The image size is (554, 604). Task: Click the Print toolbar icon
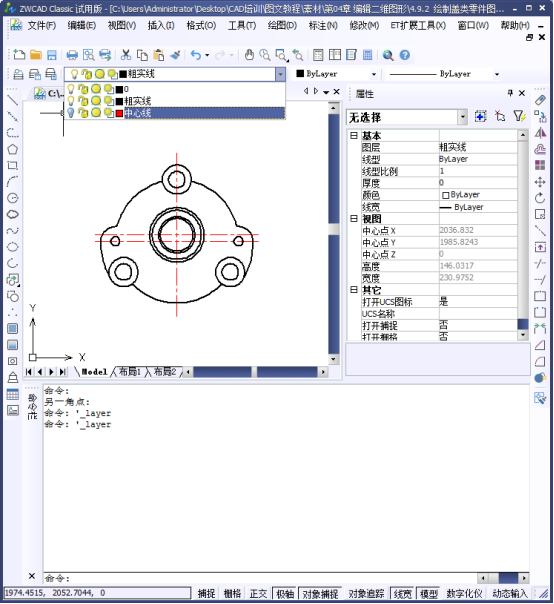click(x=72, y=55)
